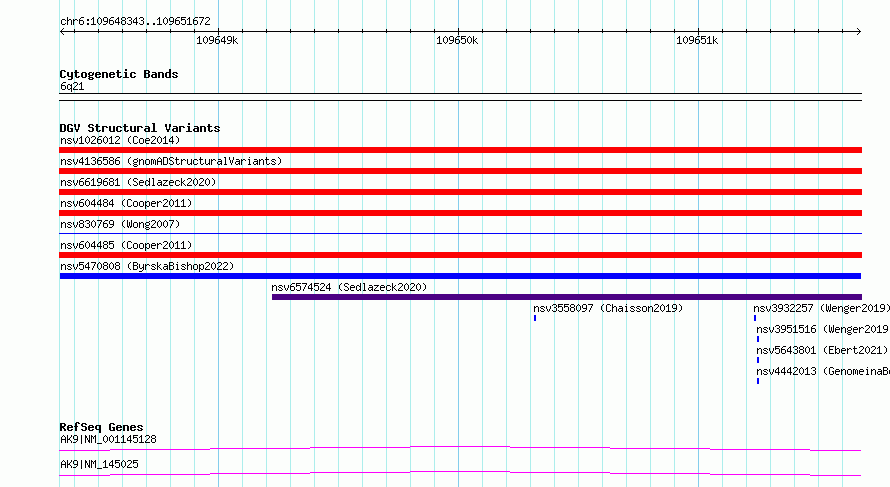Click the red bar under nsv6619681
The width and height of the screenshot is (890, 487).
point(460,192)
